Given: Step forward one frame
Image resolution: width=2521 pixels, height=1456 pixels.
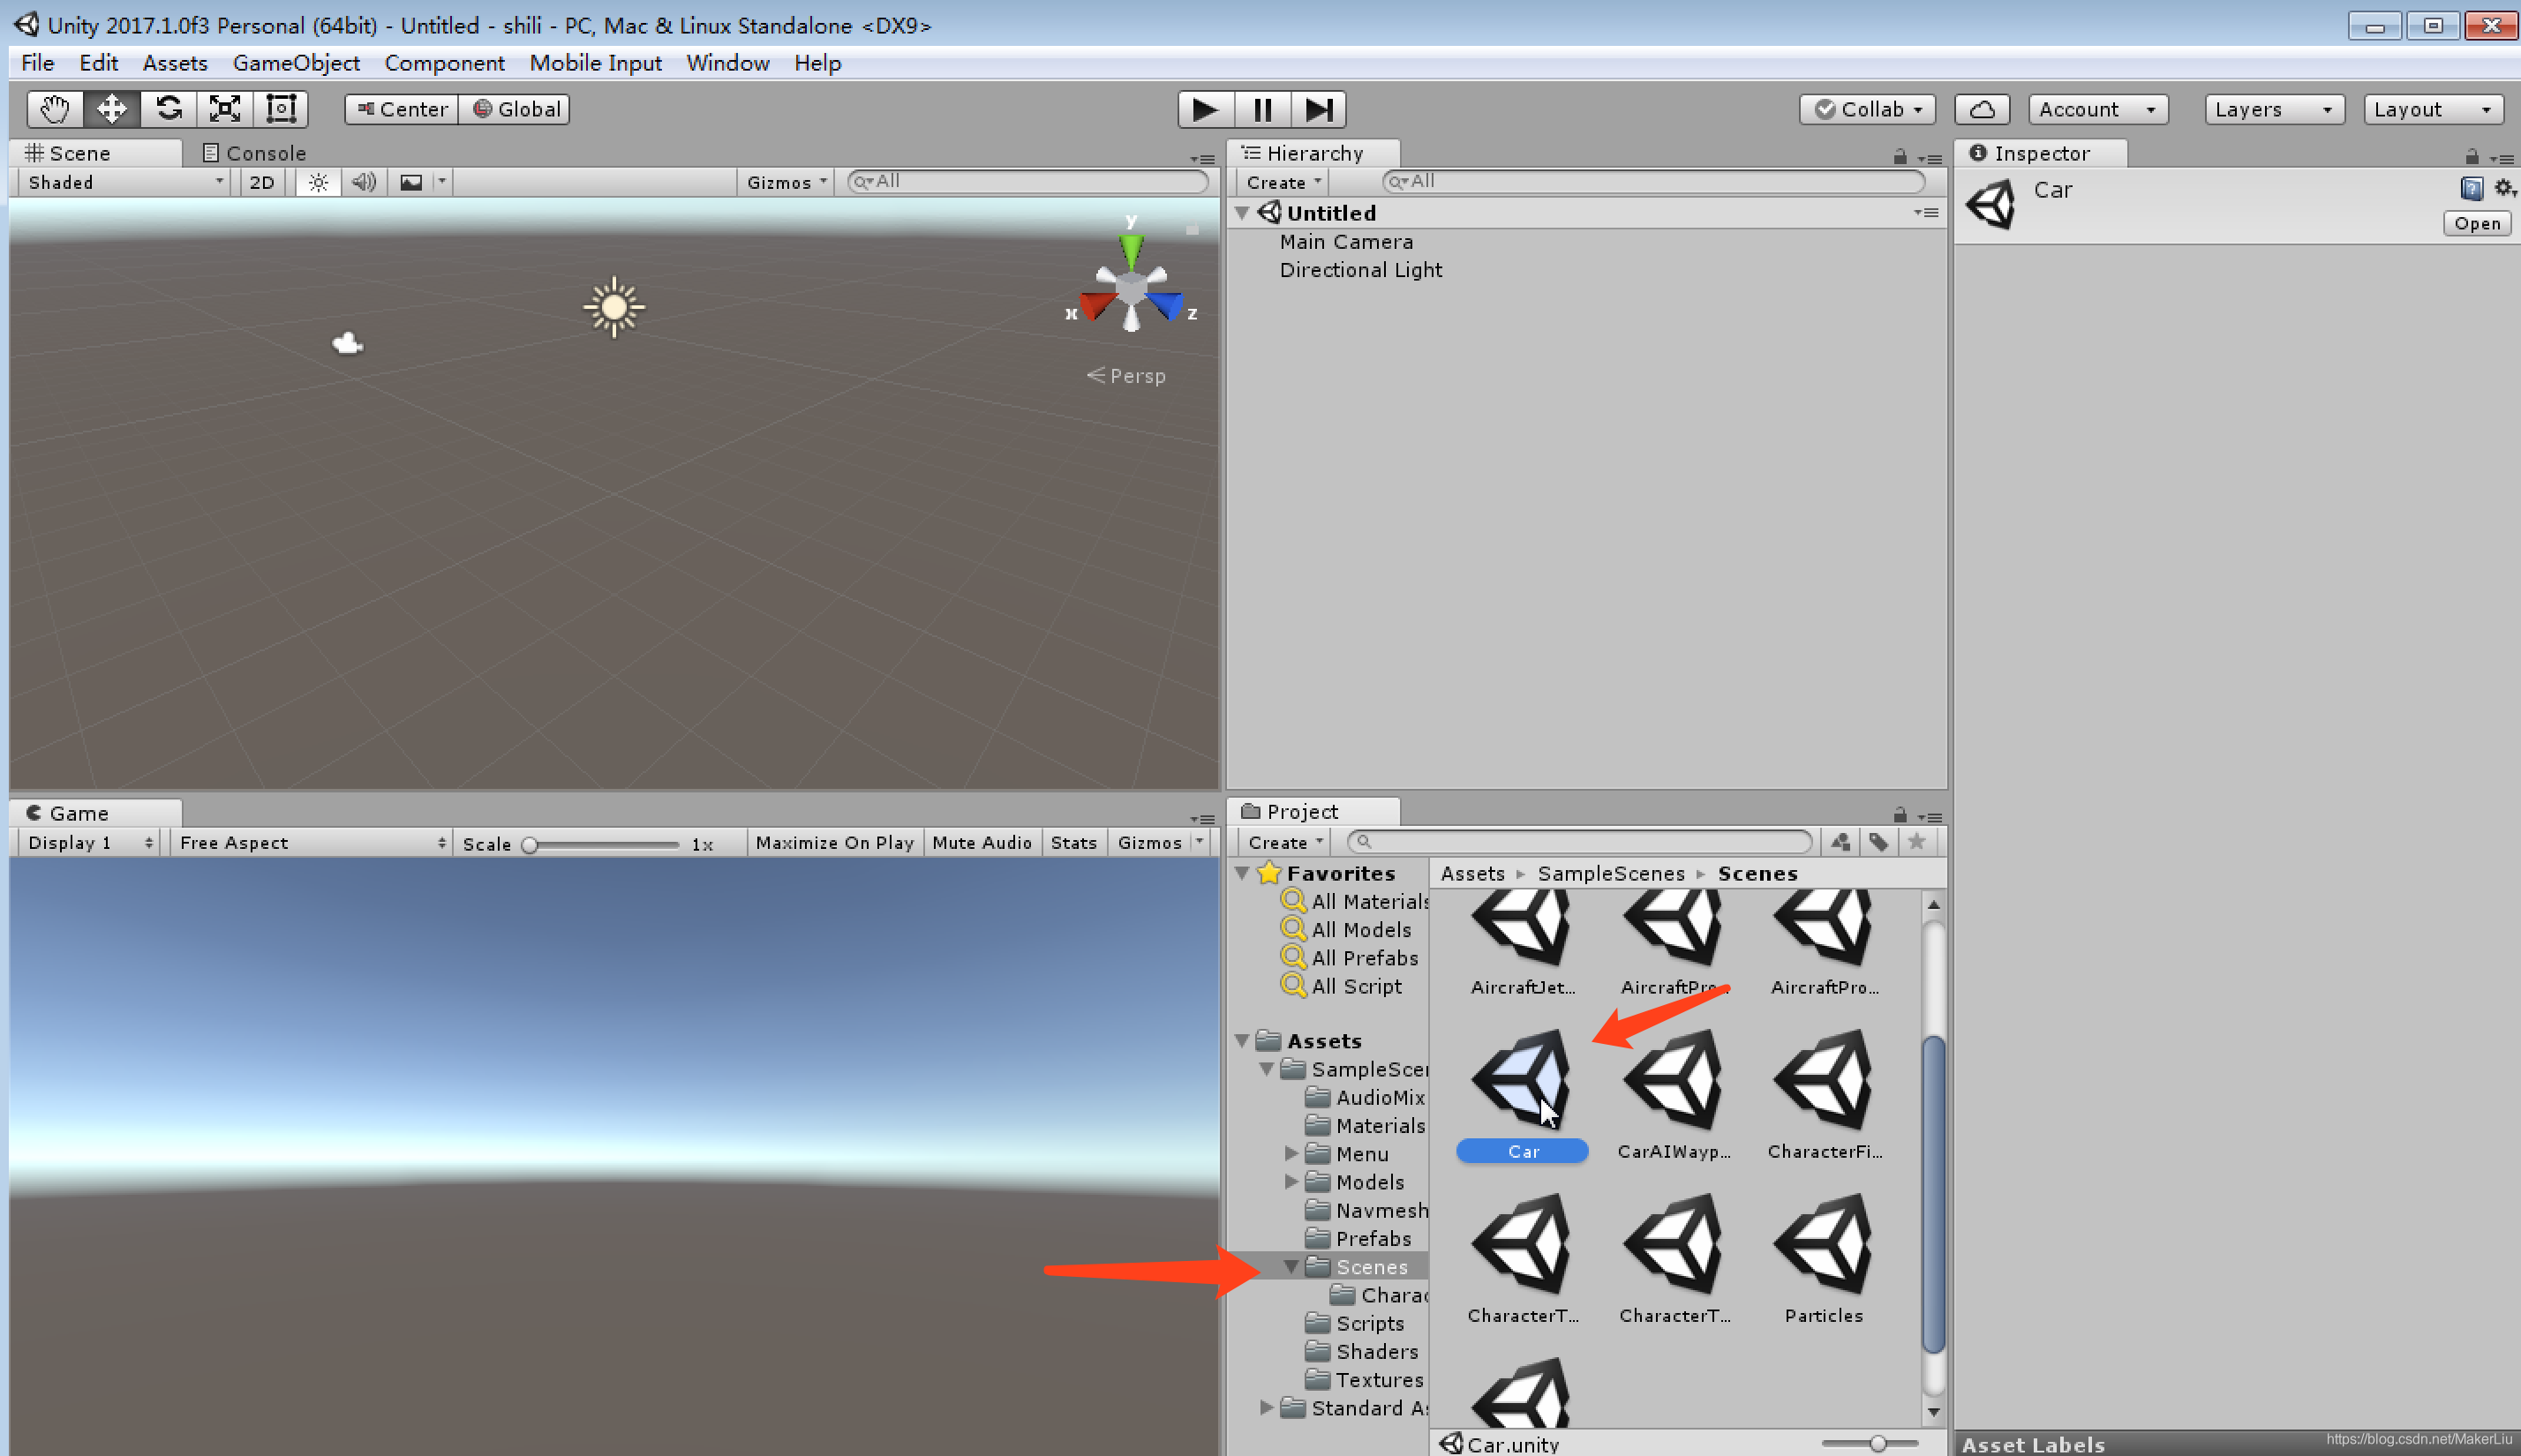Looking at the screenshot, I should tap(1318, 109).
